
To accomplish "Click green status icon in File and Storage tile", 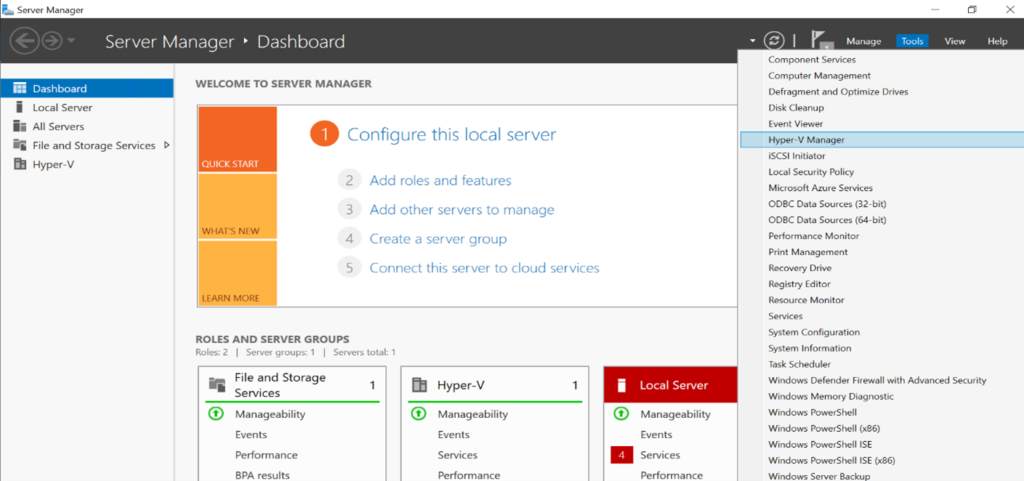I will click(216, 414).
